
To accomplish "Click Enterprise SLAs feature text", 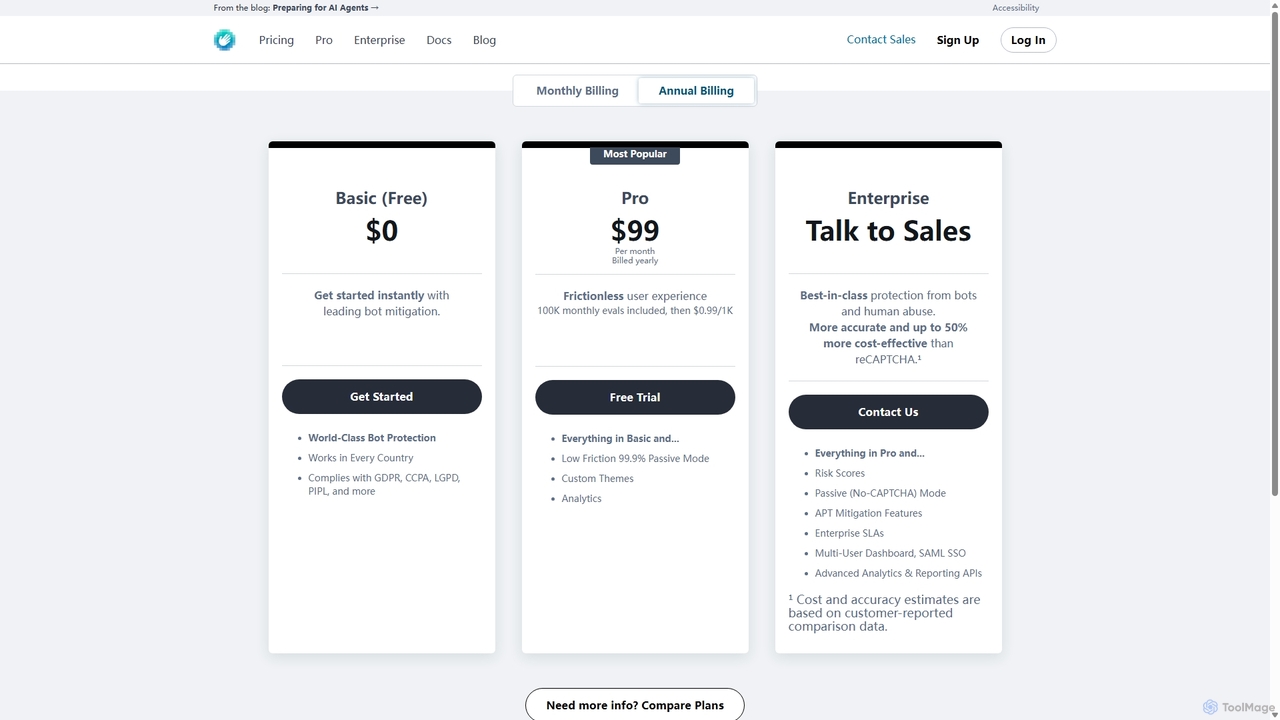I will pos(849,533).
